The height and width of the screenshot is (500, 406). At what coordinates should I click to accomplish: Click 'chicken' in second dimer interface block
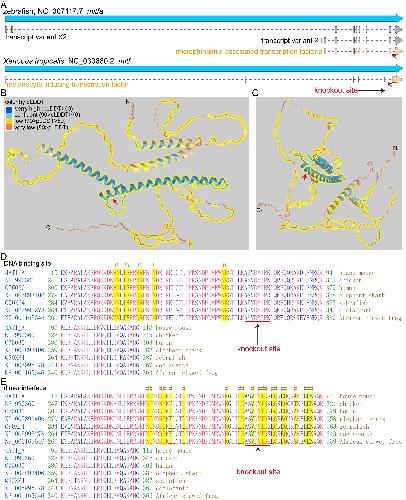[x=166, y=458]
